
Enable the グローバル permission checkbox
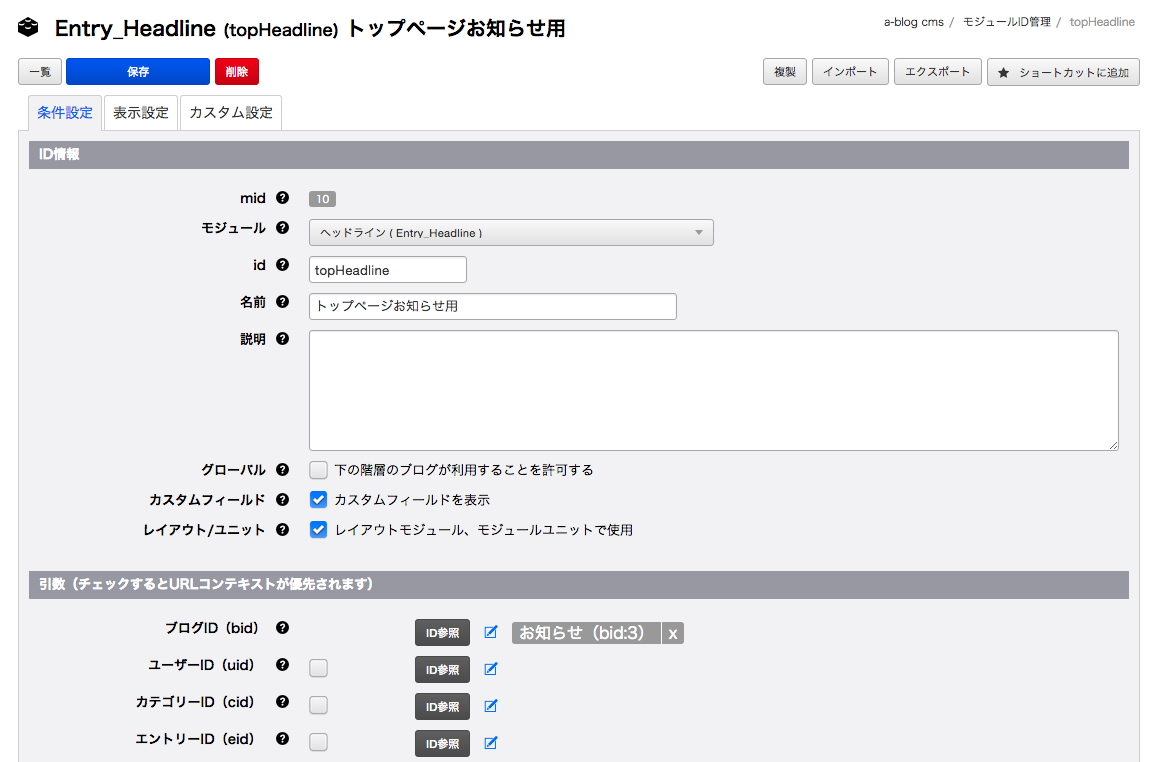318,469
